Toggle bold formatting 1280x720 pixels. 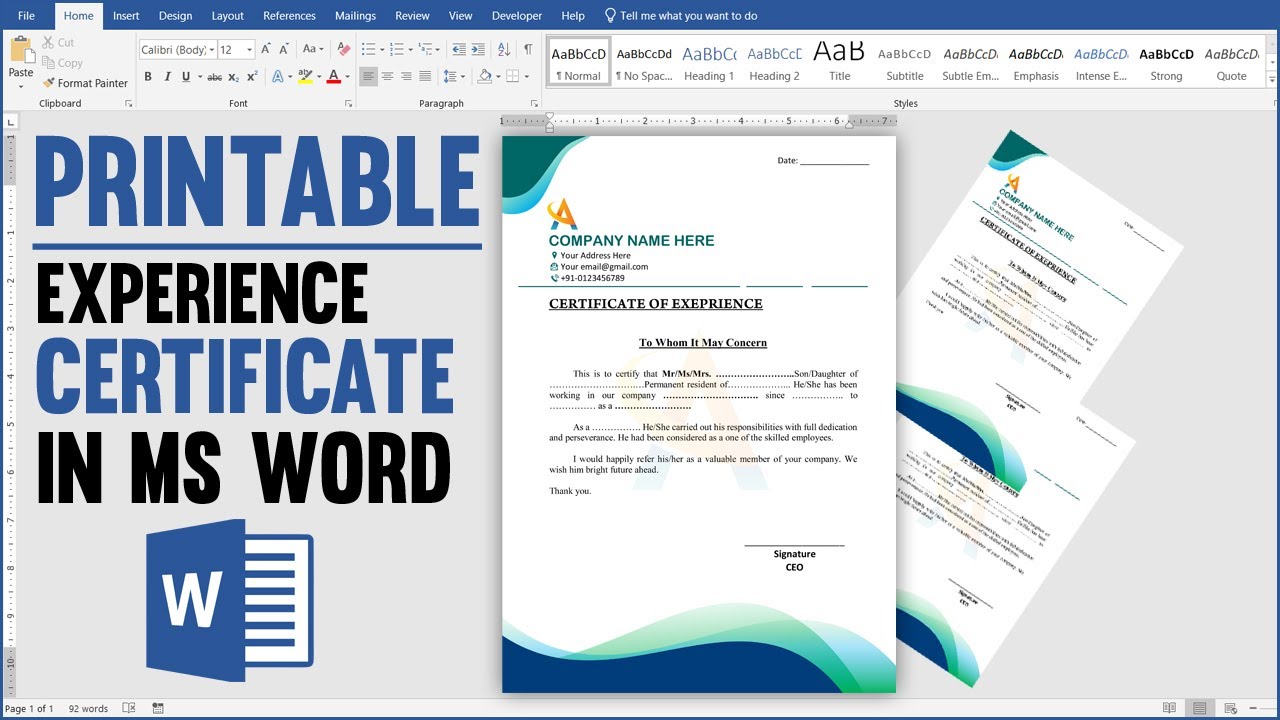pyautogui.click(x=148, y=77)
